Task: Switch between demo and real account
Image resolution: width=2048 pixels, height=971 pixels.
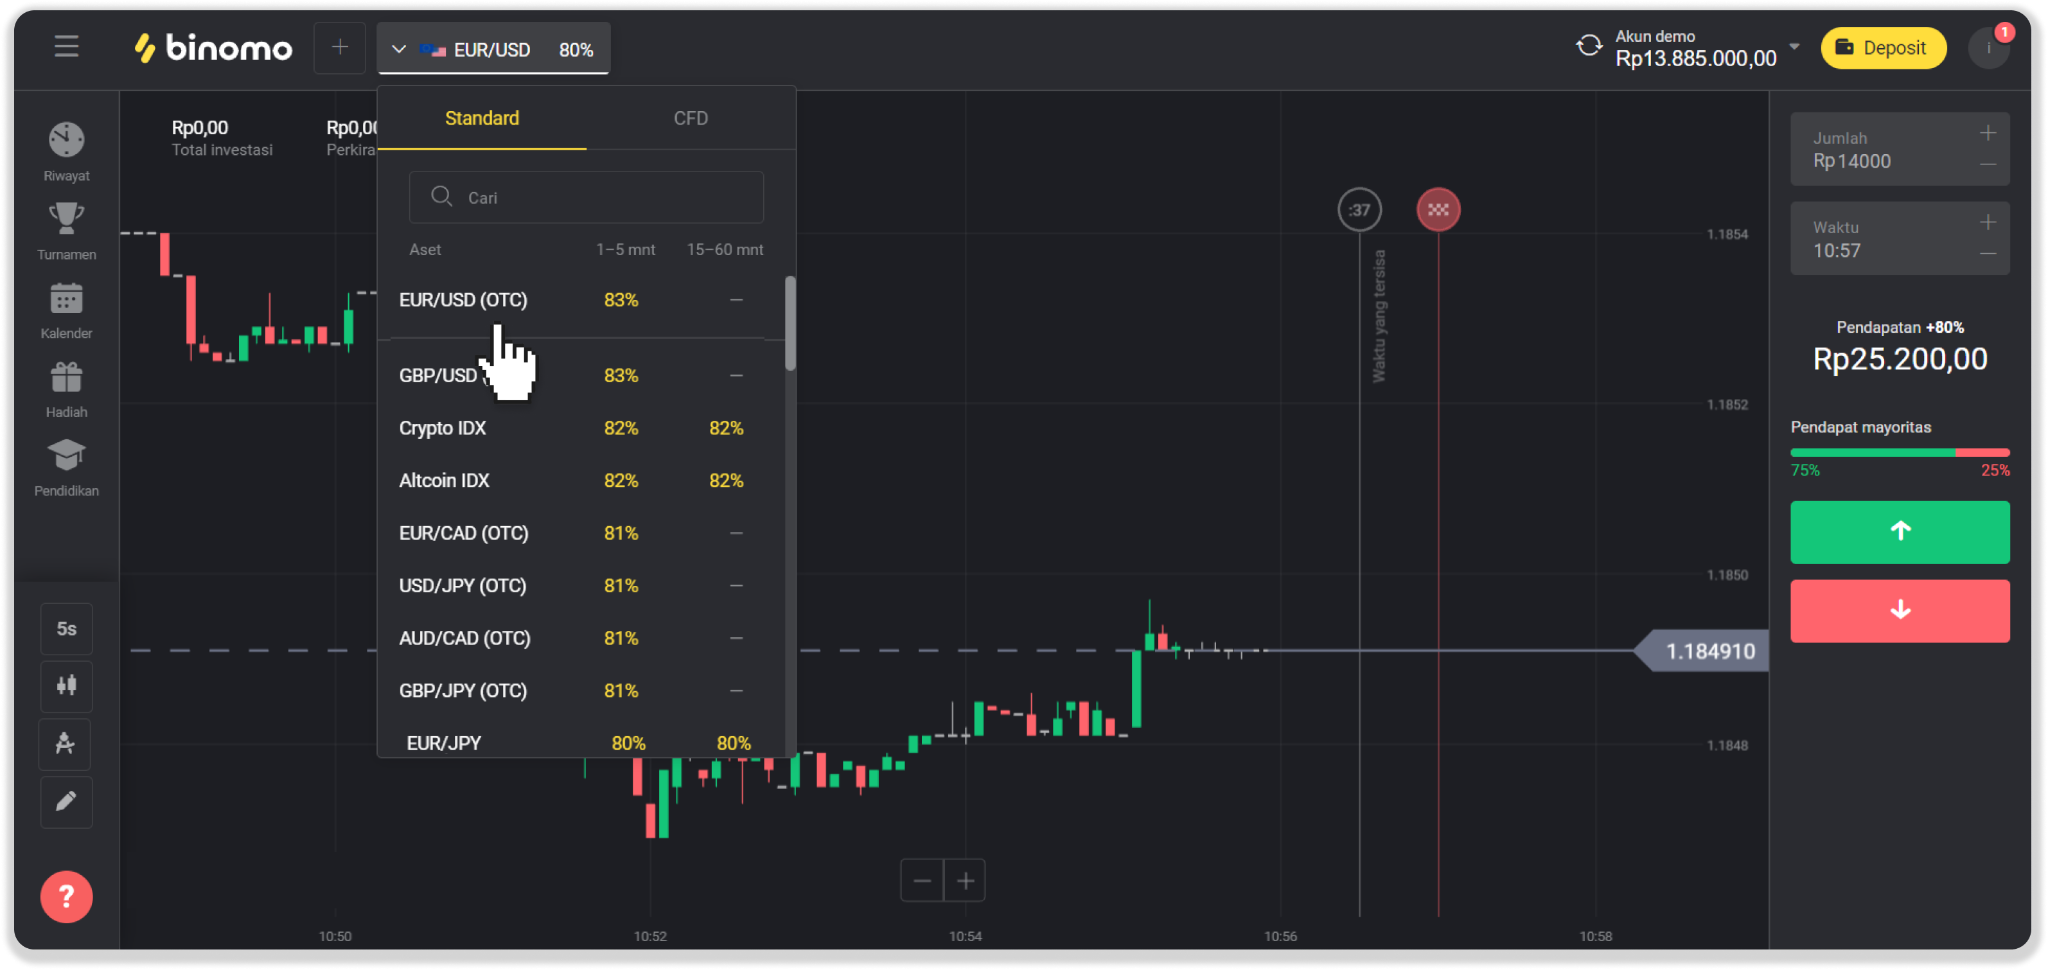Action: (1588, 46)
